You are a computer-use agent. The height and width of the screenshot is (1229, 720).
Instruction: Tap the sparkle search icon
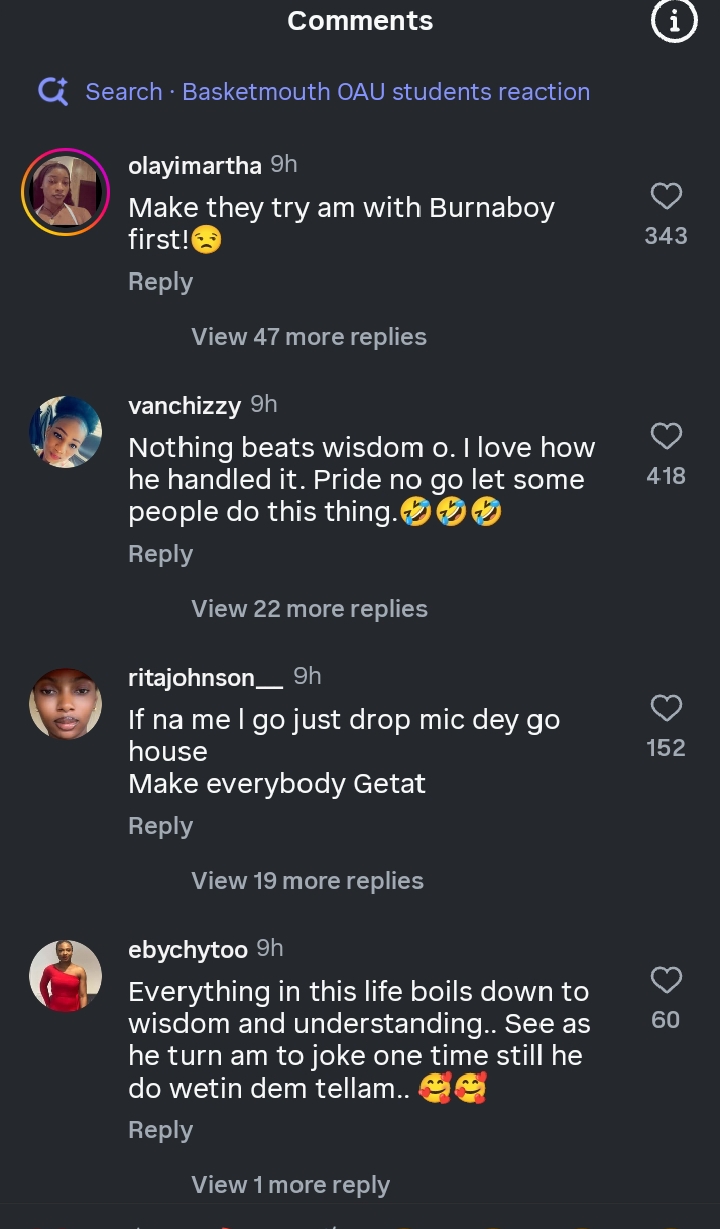53,92
